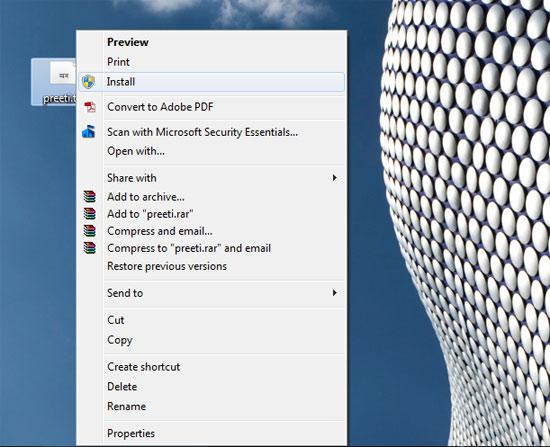The width and height of the screenshot is (550, 447).
Task: Click the shield icon beside Install
Action: [88, 82]
